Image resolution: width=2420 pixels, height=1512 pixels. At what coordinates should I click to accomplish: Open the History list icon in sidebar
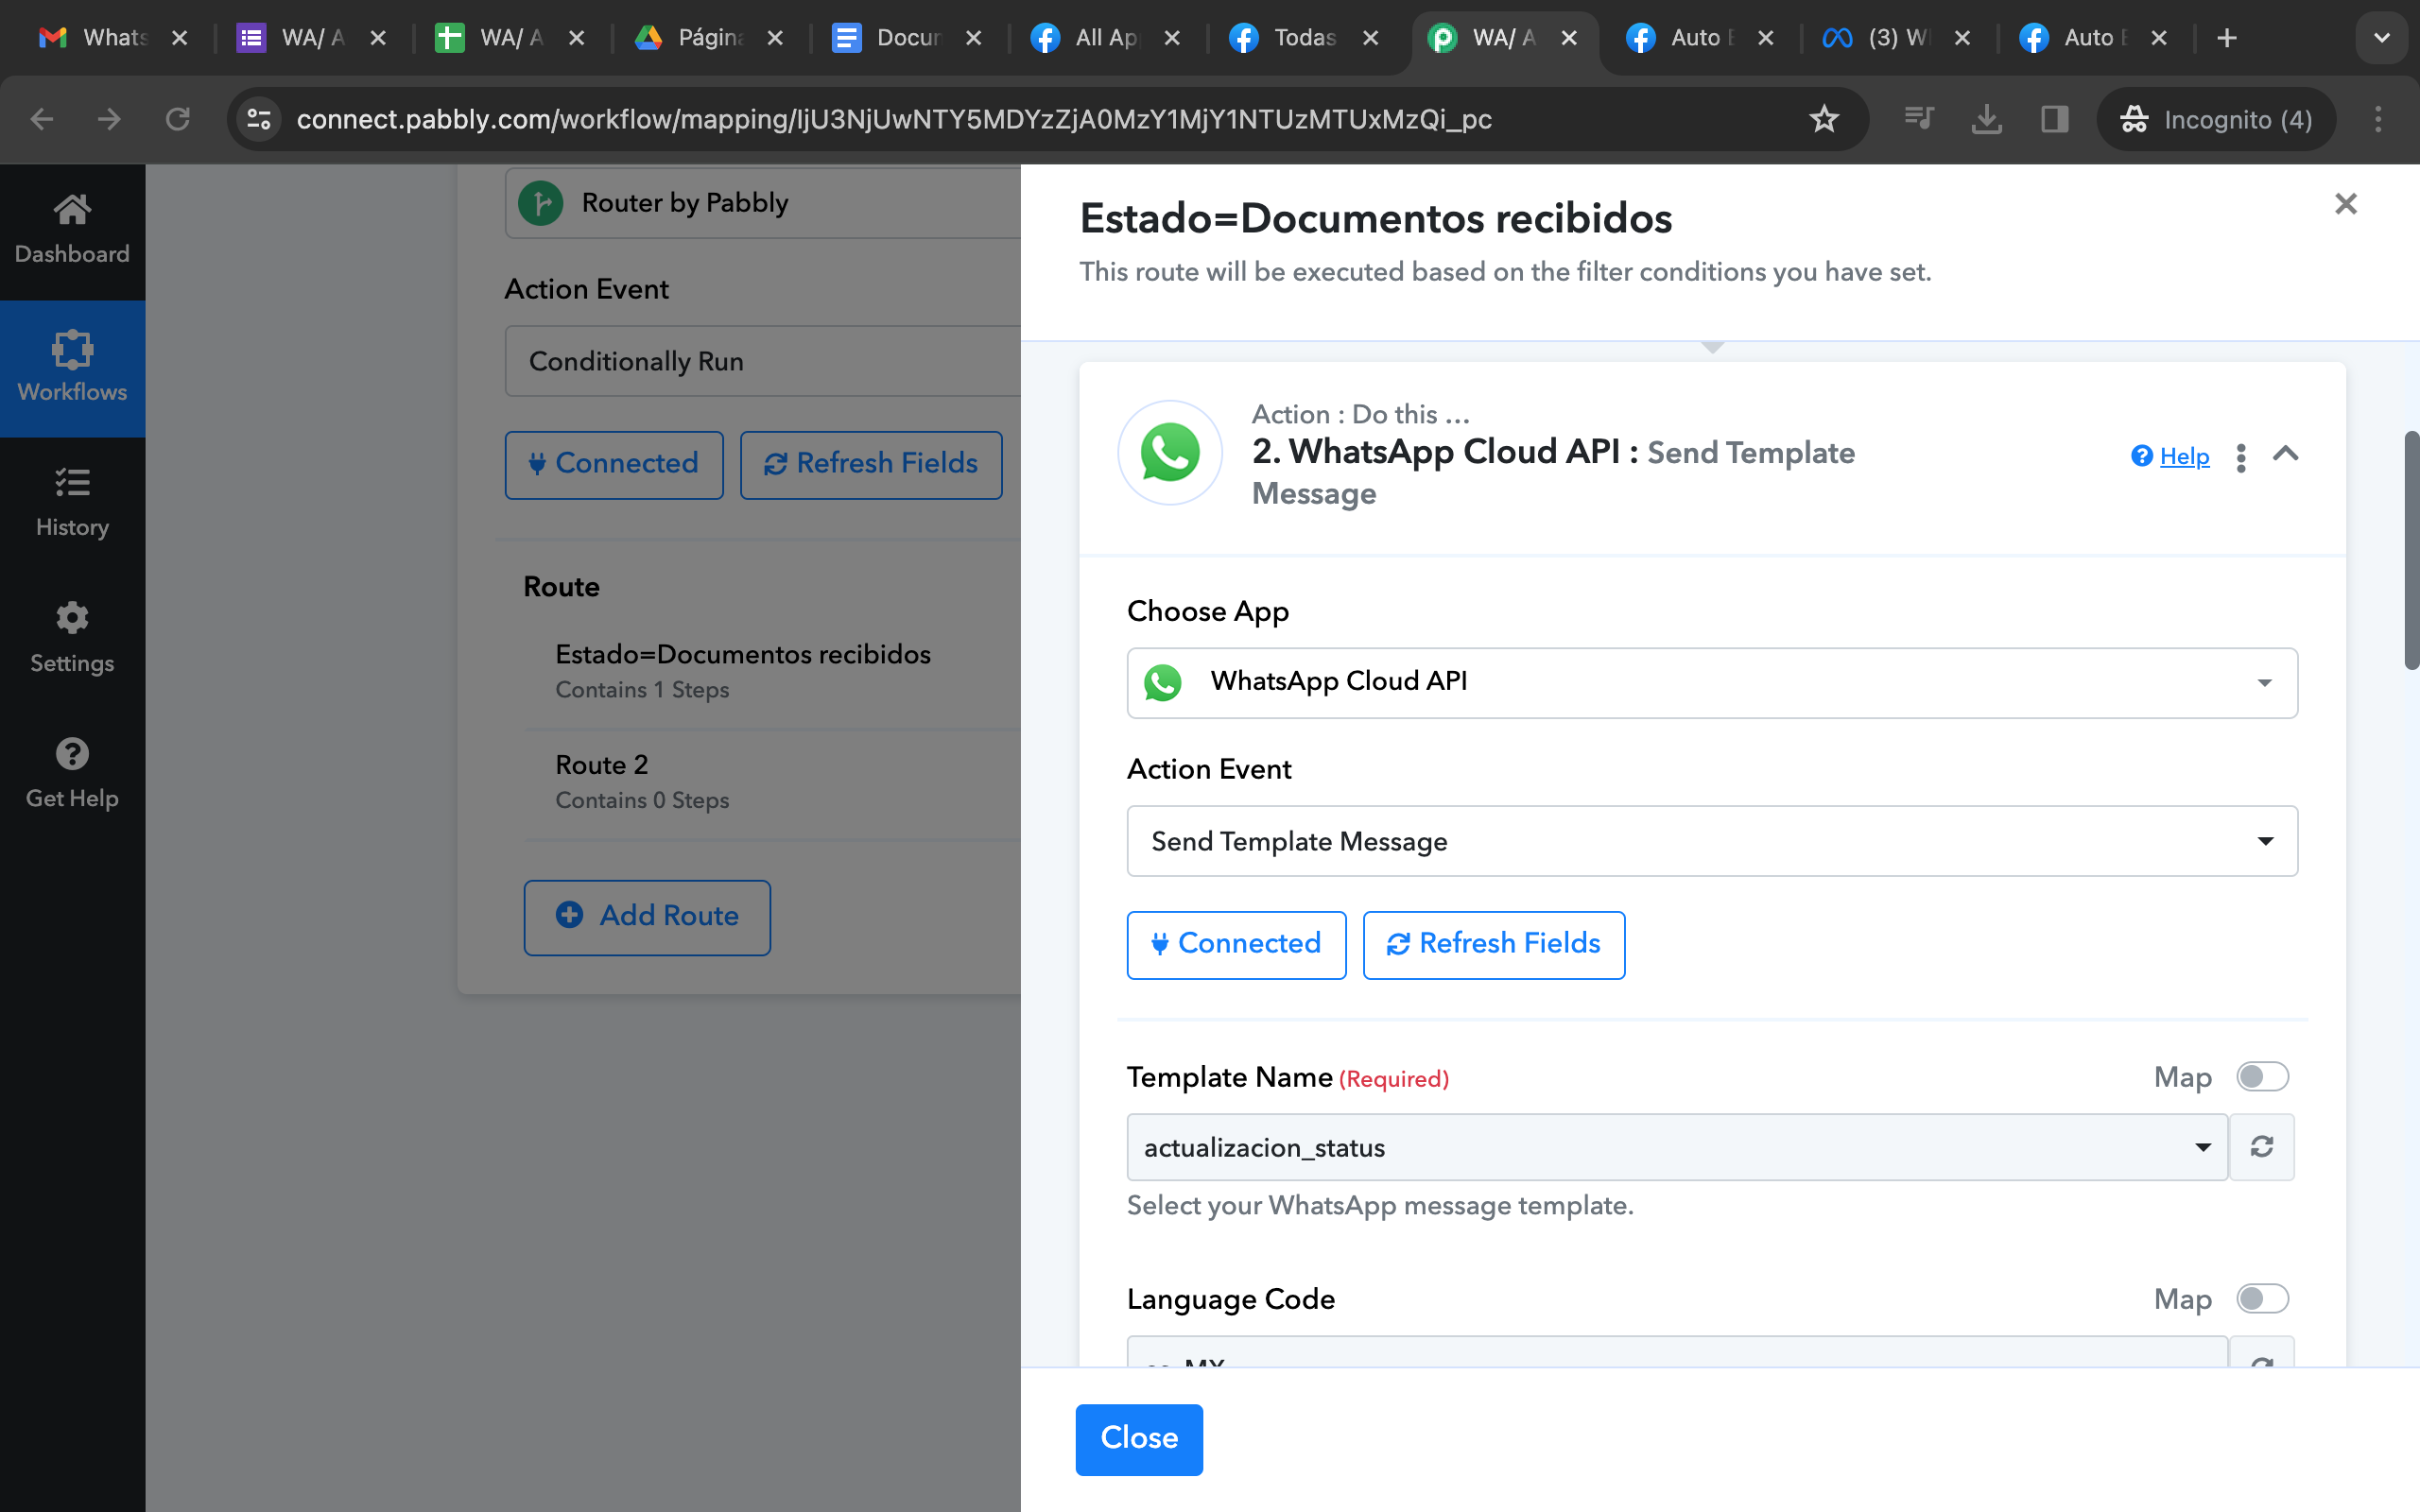pos(72,483)
